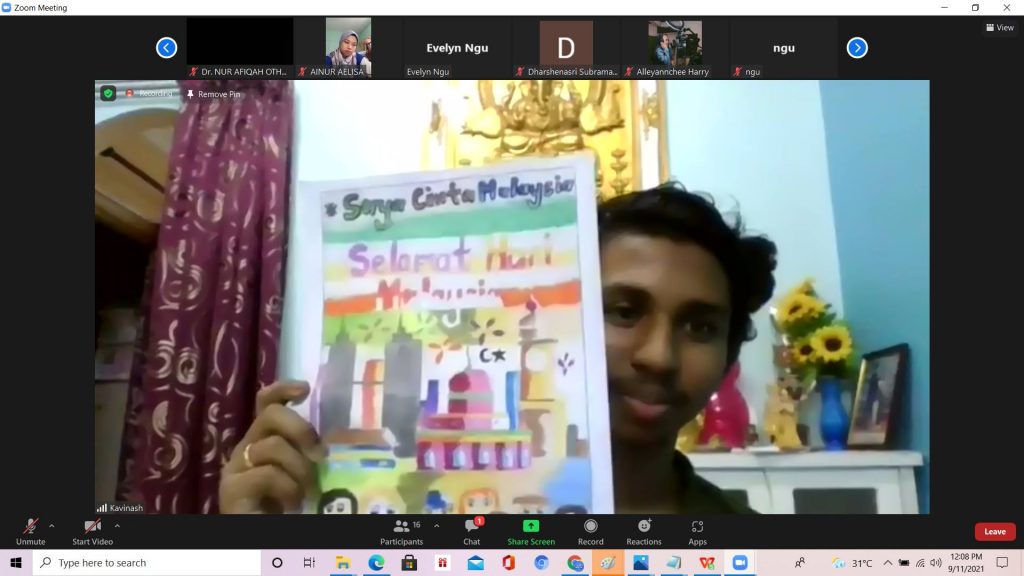Open Microsoft Edge from the taskbar
Screen dimensions: 1024x576
coord(376,563)
